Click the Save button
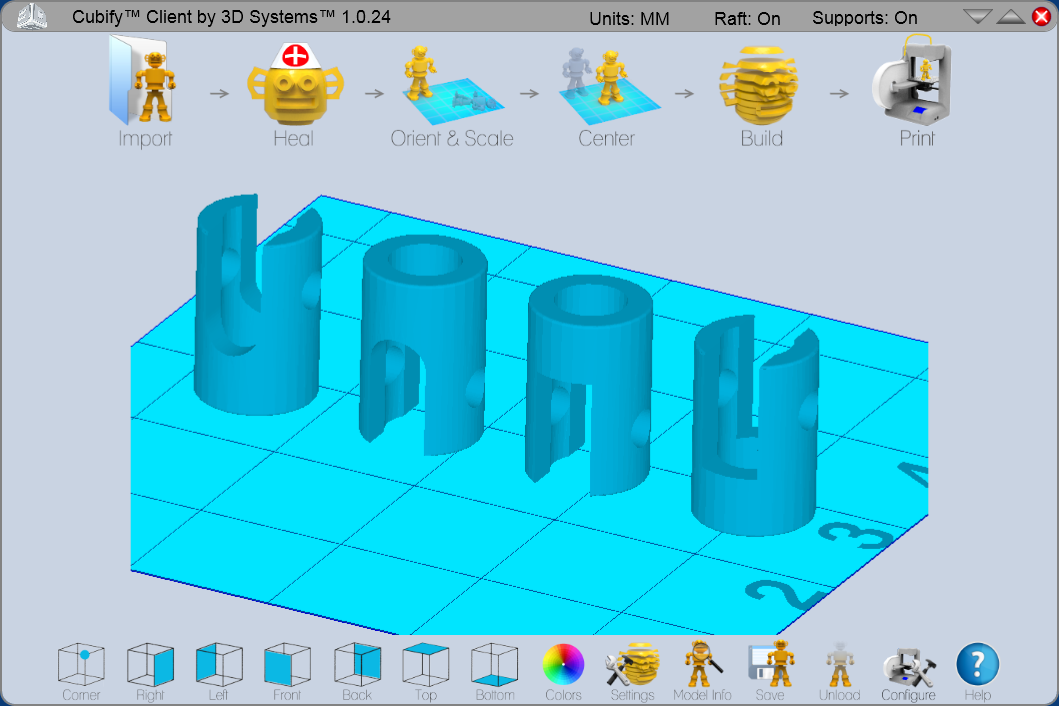 tap(771, 665)
